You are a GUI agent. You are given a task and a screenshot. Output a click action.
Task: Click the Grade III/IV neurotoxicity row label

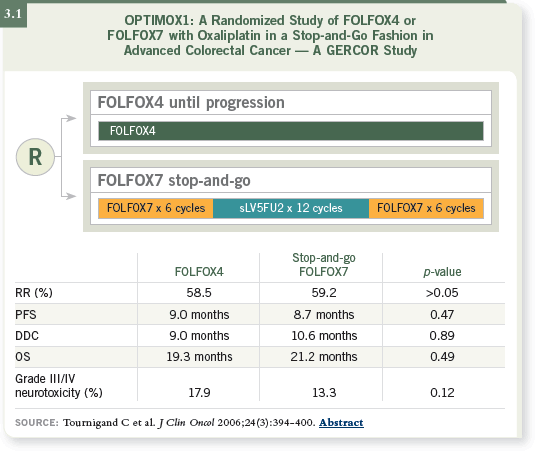coord(59,385)
